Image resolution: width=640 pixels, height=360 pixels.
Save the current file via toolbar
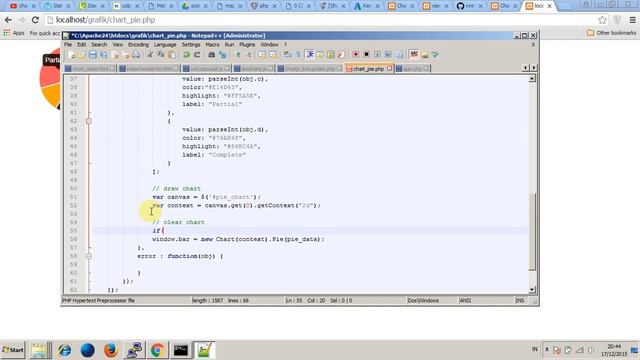(x=92, y=54)
